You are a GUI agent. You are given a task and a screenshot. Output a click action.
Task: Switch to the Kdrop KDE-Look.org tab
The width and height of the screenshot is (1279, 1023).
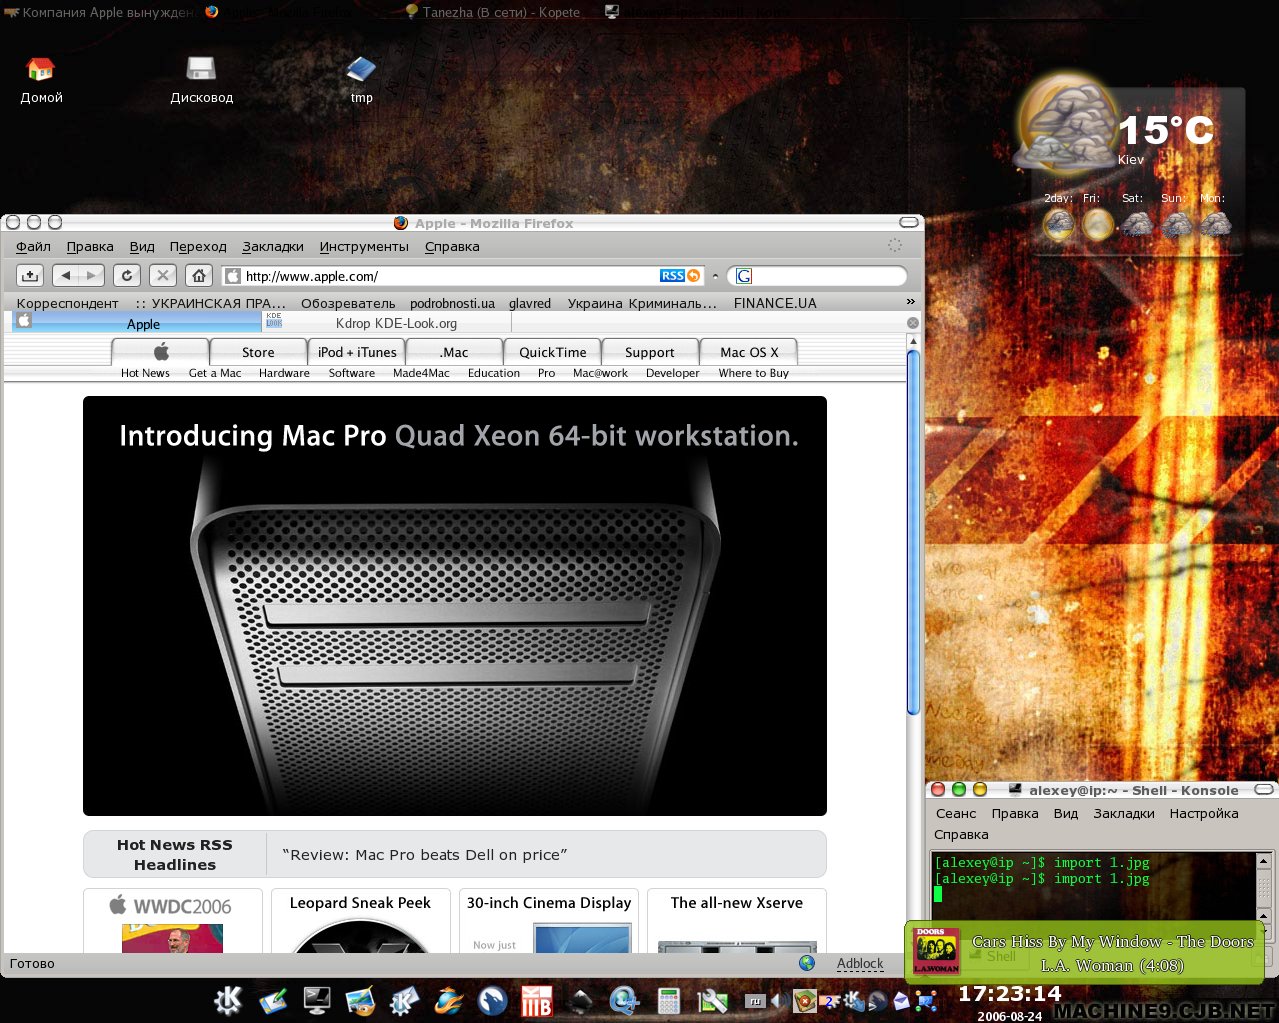point(386,323)
